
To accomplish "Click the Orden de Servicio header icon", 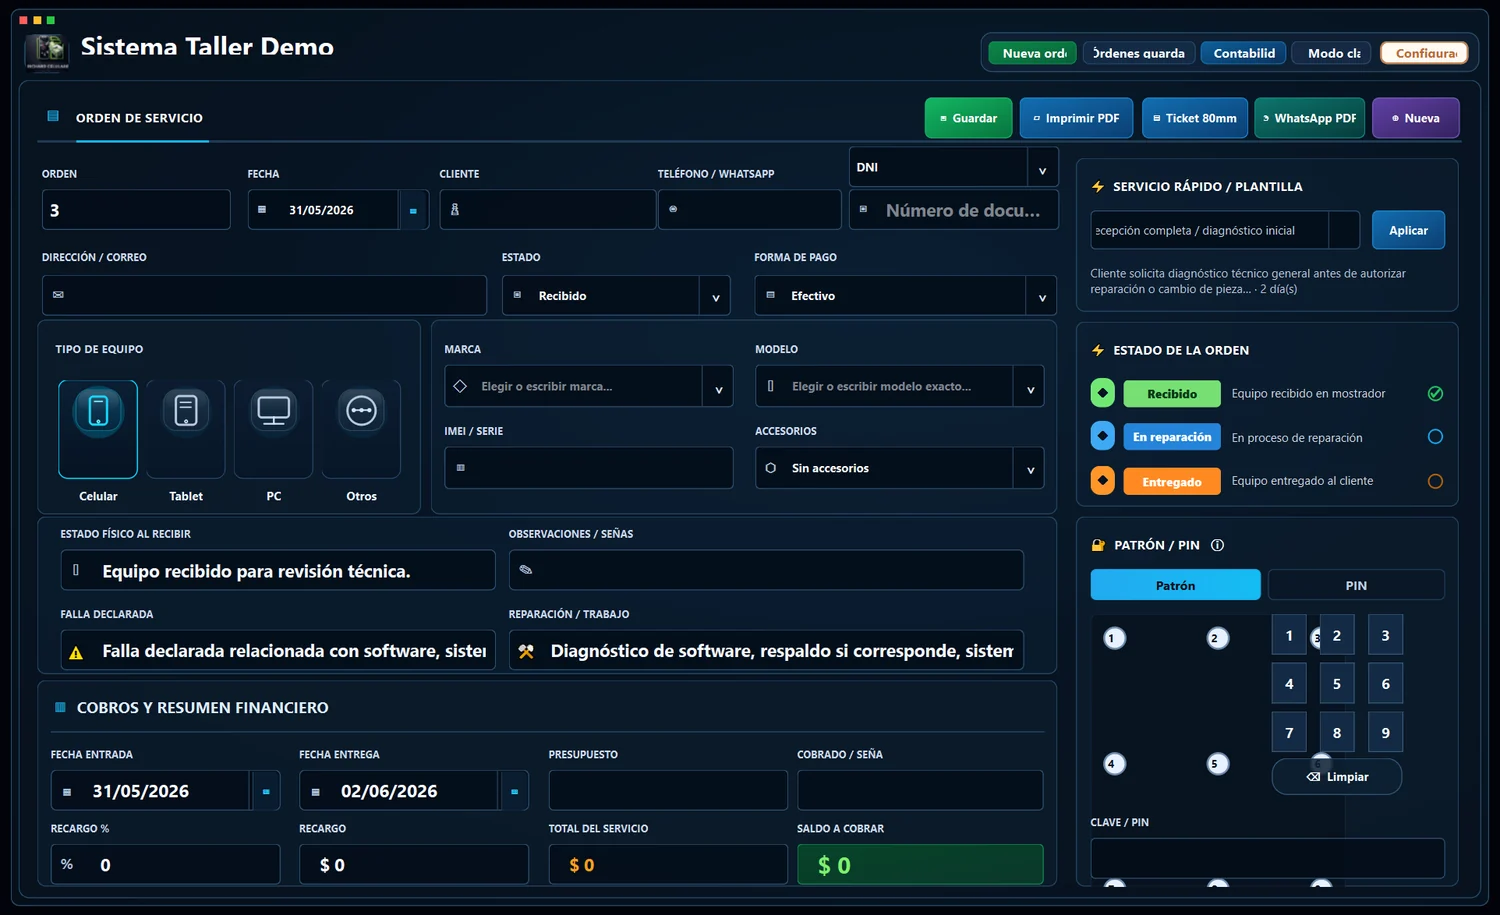I will (53, 116).
